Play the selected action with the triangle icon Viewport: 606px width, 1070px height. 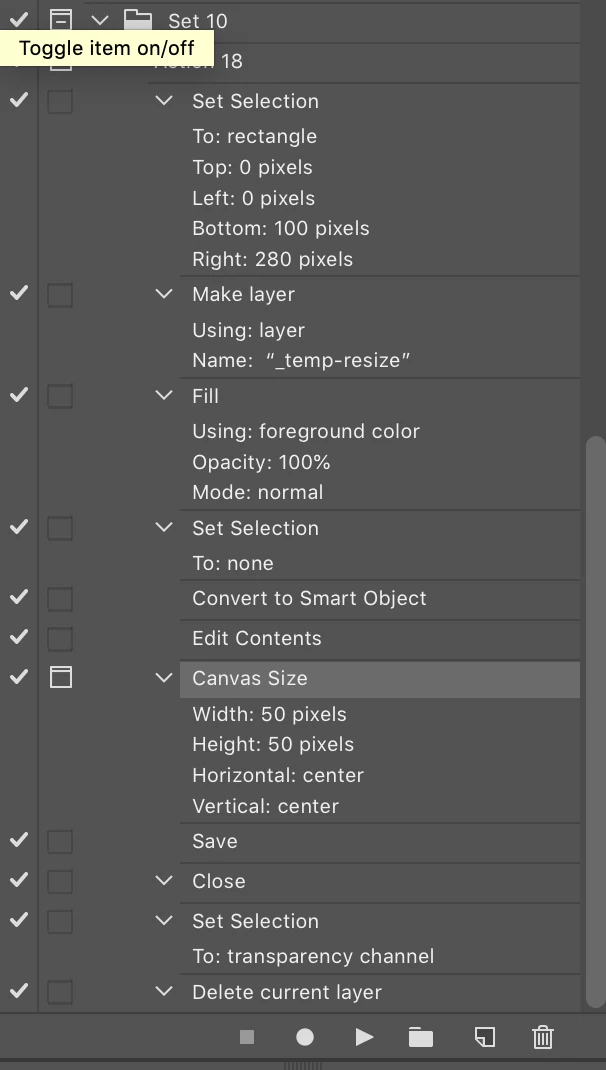coord(364,1037)
